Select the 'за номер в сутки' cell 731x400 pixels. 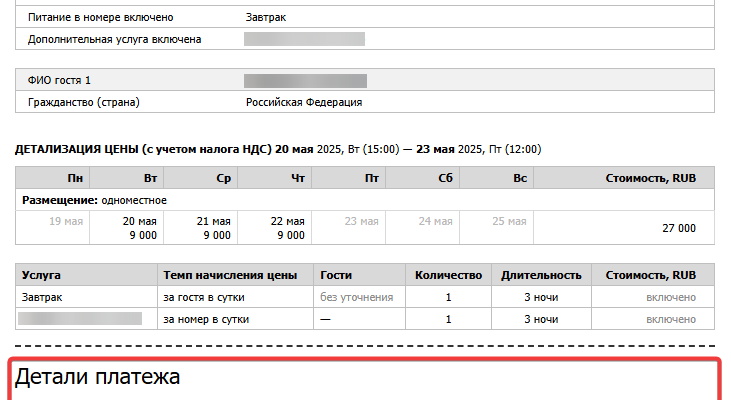point(206,319)
